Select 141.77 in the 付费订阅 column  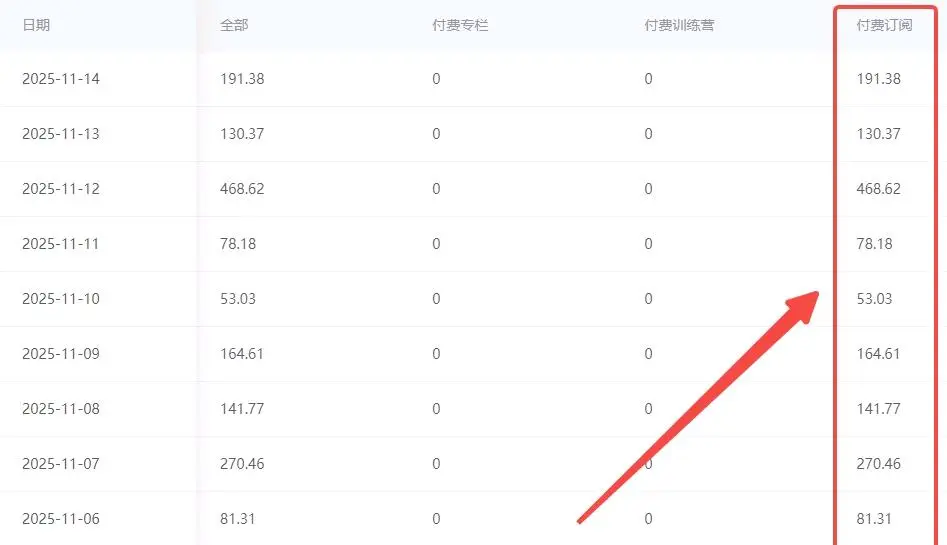point(879,409)
